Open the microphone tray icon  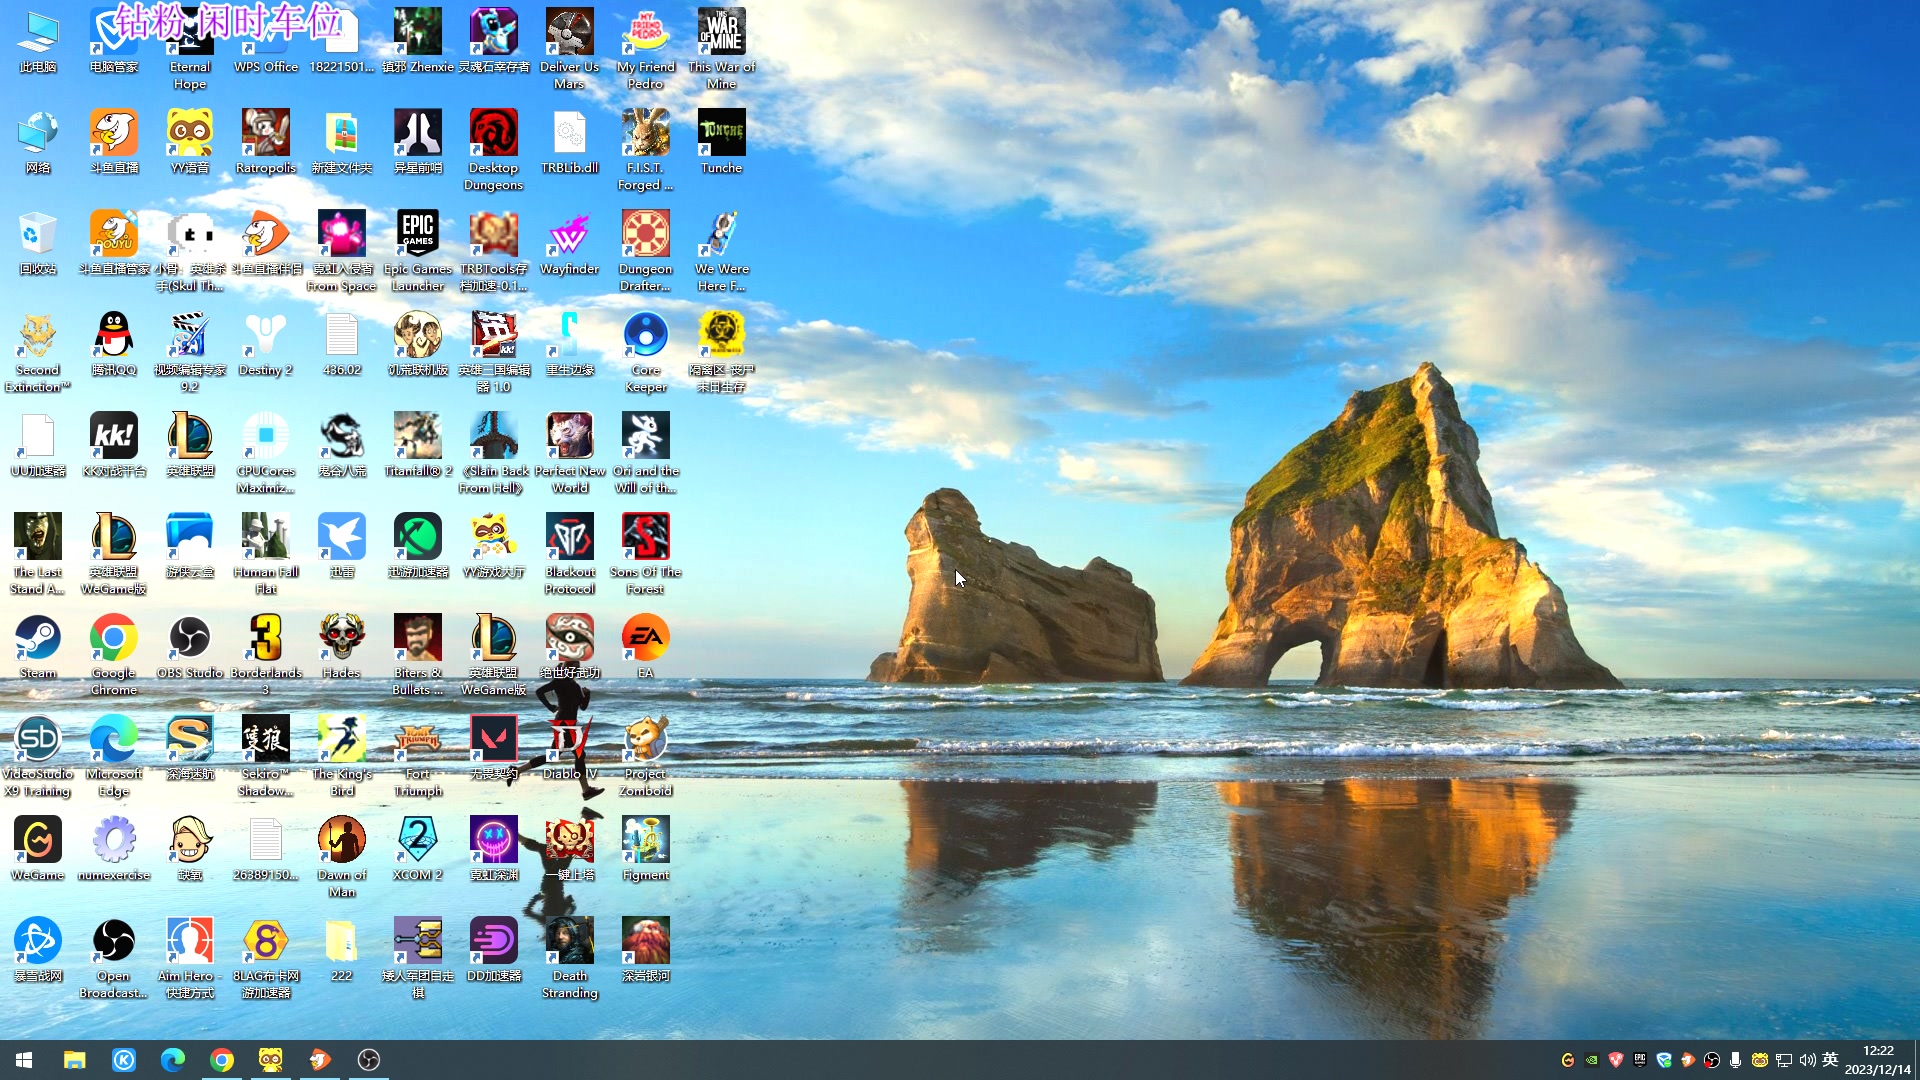[x=1735, y=1060]
